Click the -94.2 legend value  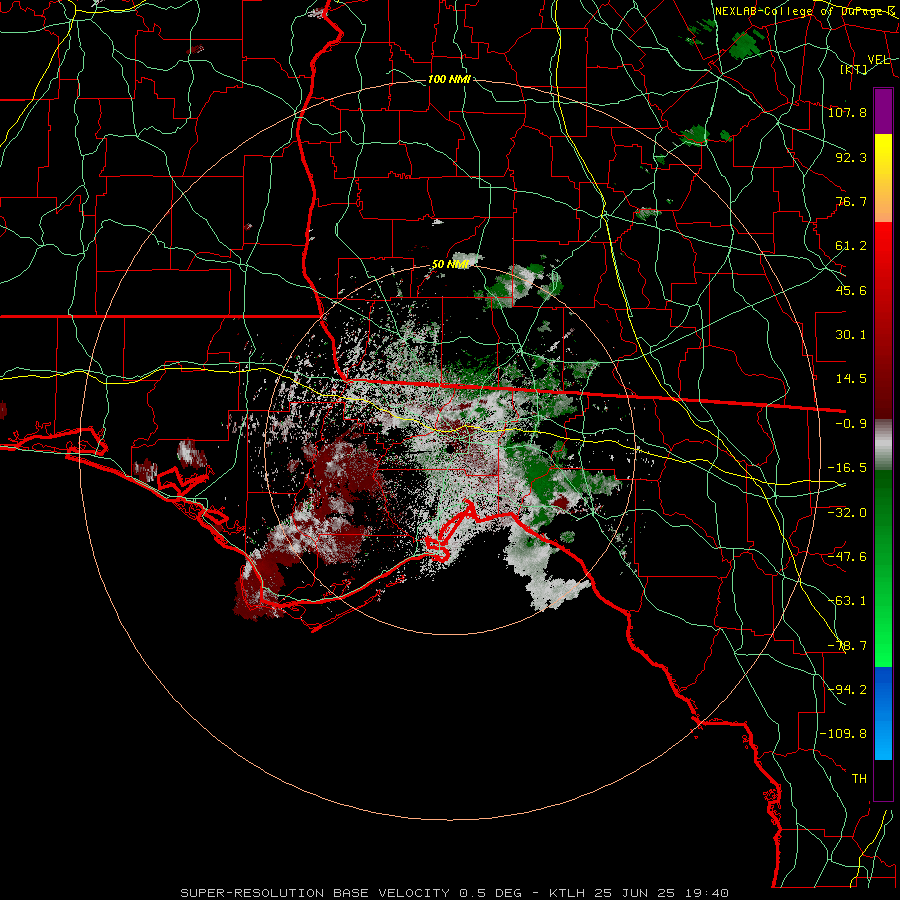pyautogui.click(x=847, y=690)
